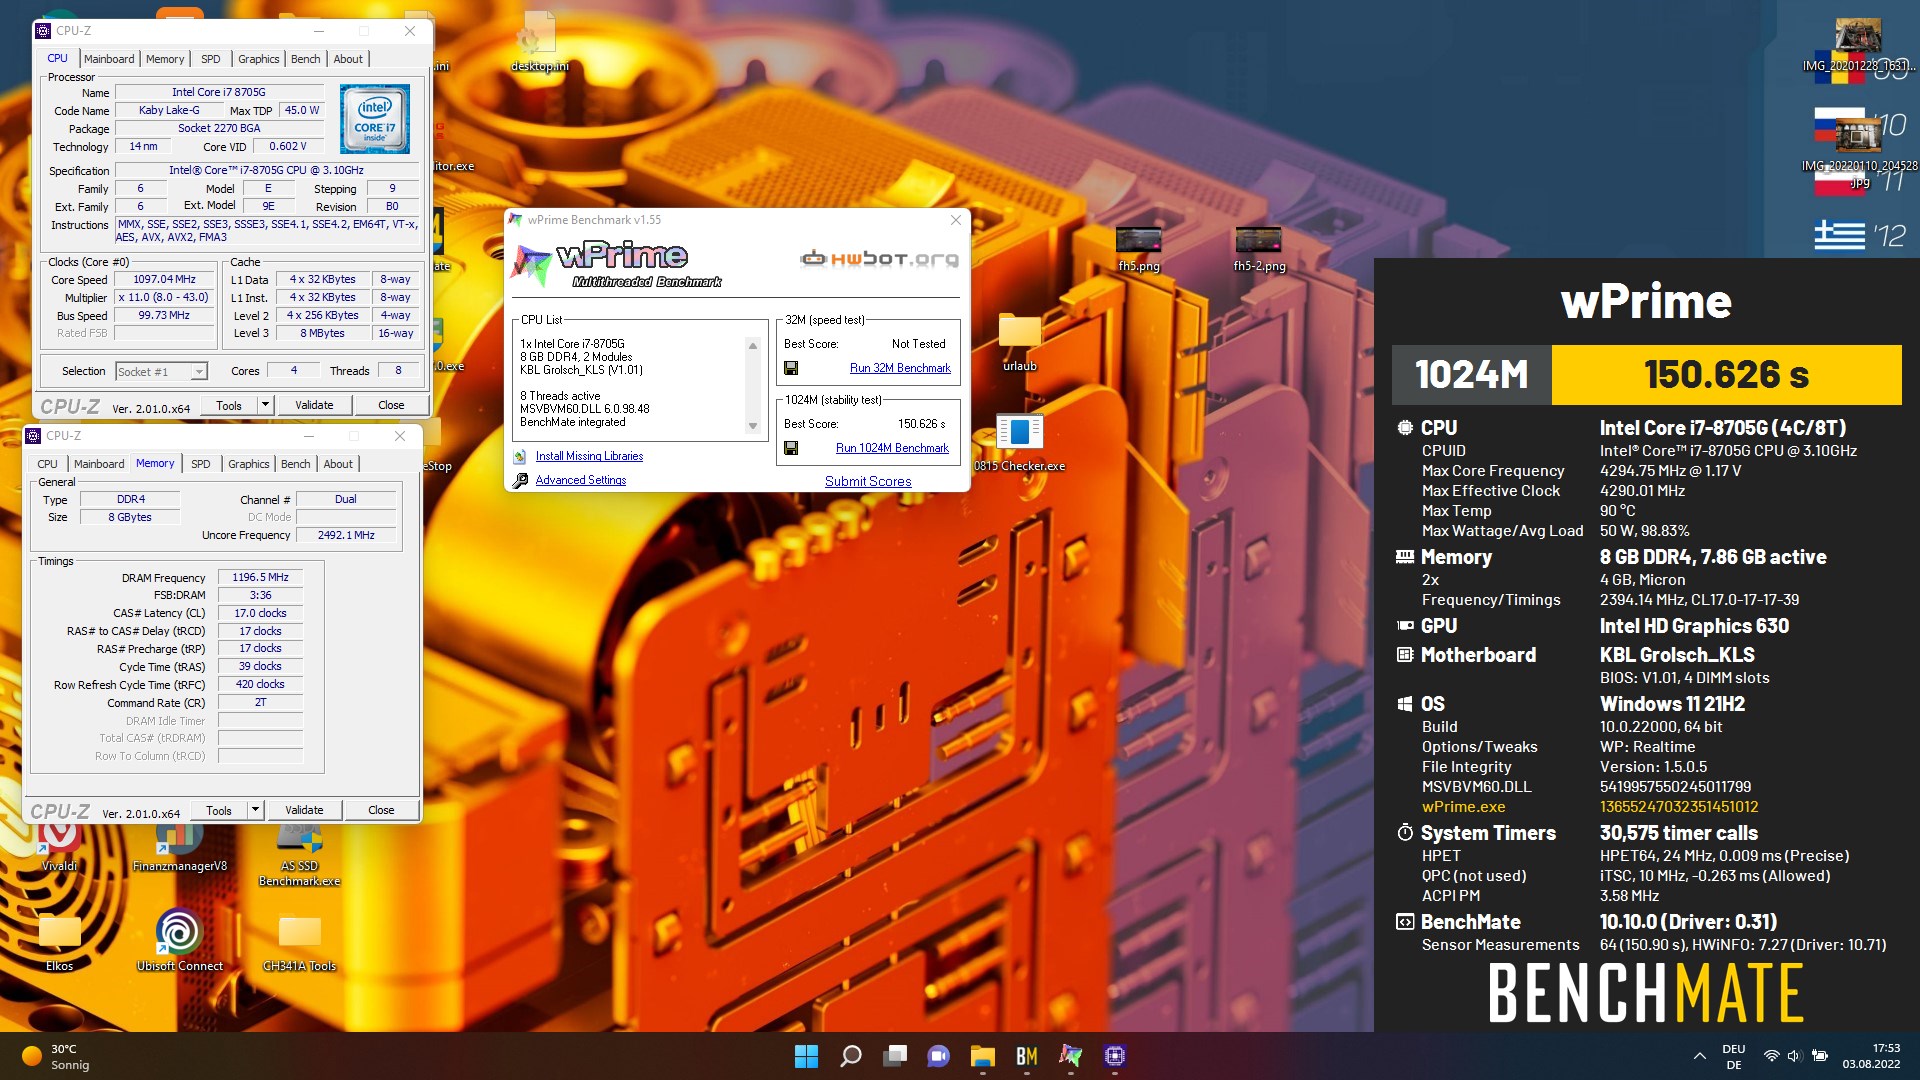Select the fh5-2.png desktop thumbnail
1920x1080 pixels.
pyautogui.click(x=1259, y=248)
